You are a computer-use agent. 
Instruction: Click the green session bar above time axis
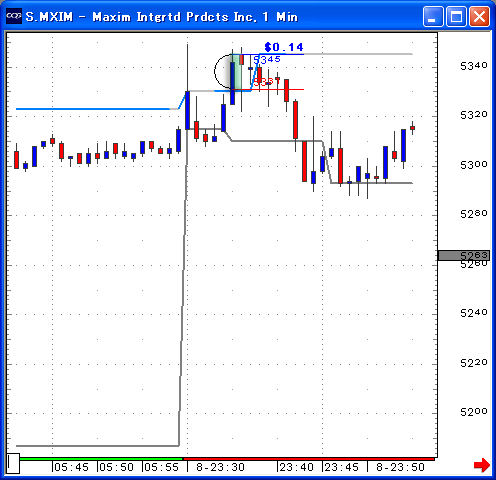coord(101,459)
